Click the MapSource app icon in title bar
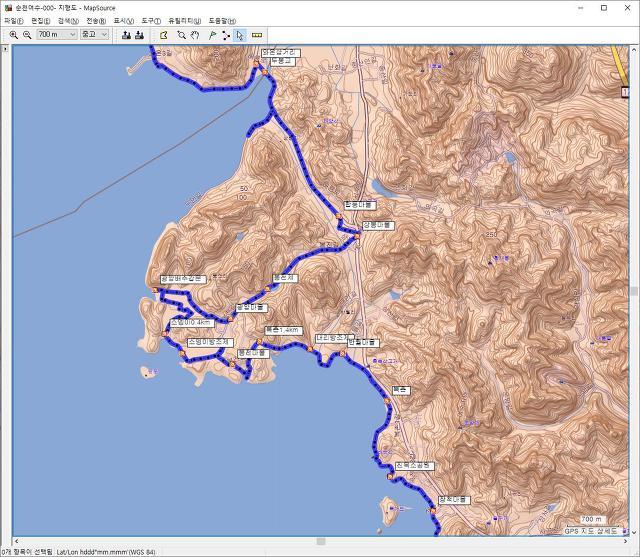Image resolution: width=640 pixels, height=557 pixels. click(8, 8)
